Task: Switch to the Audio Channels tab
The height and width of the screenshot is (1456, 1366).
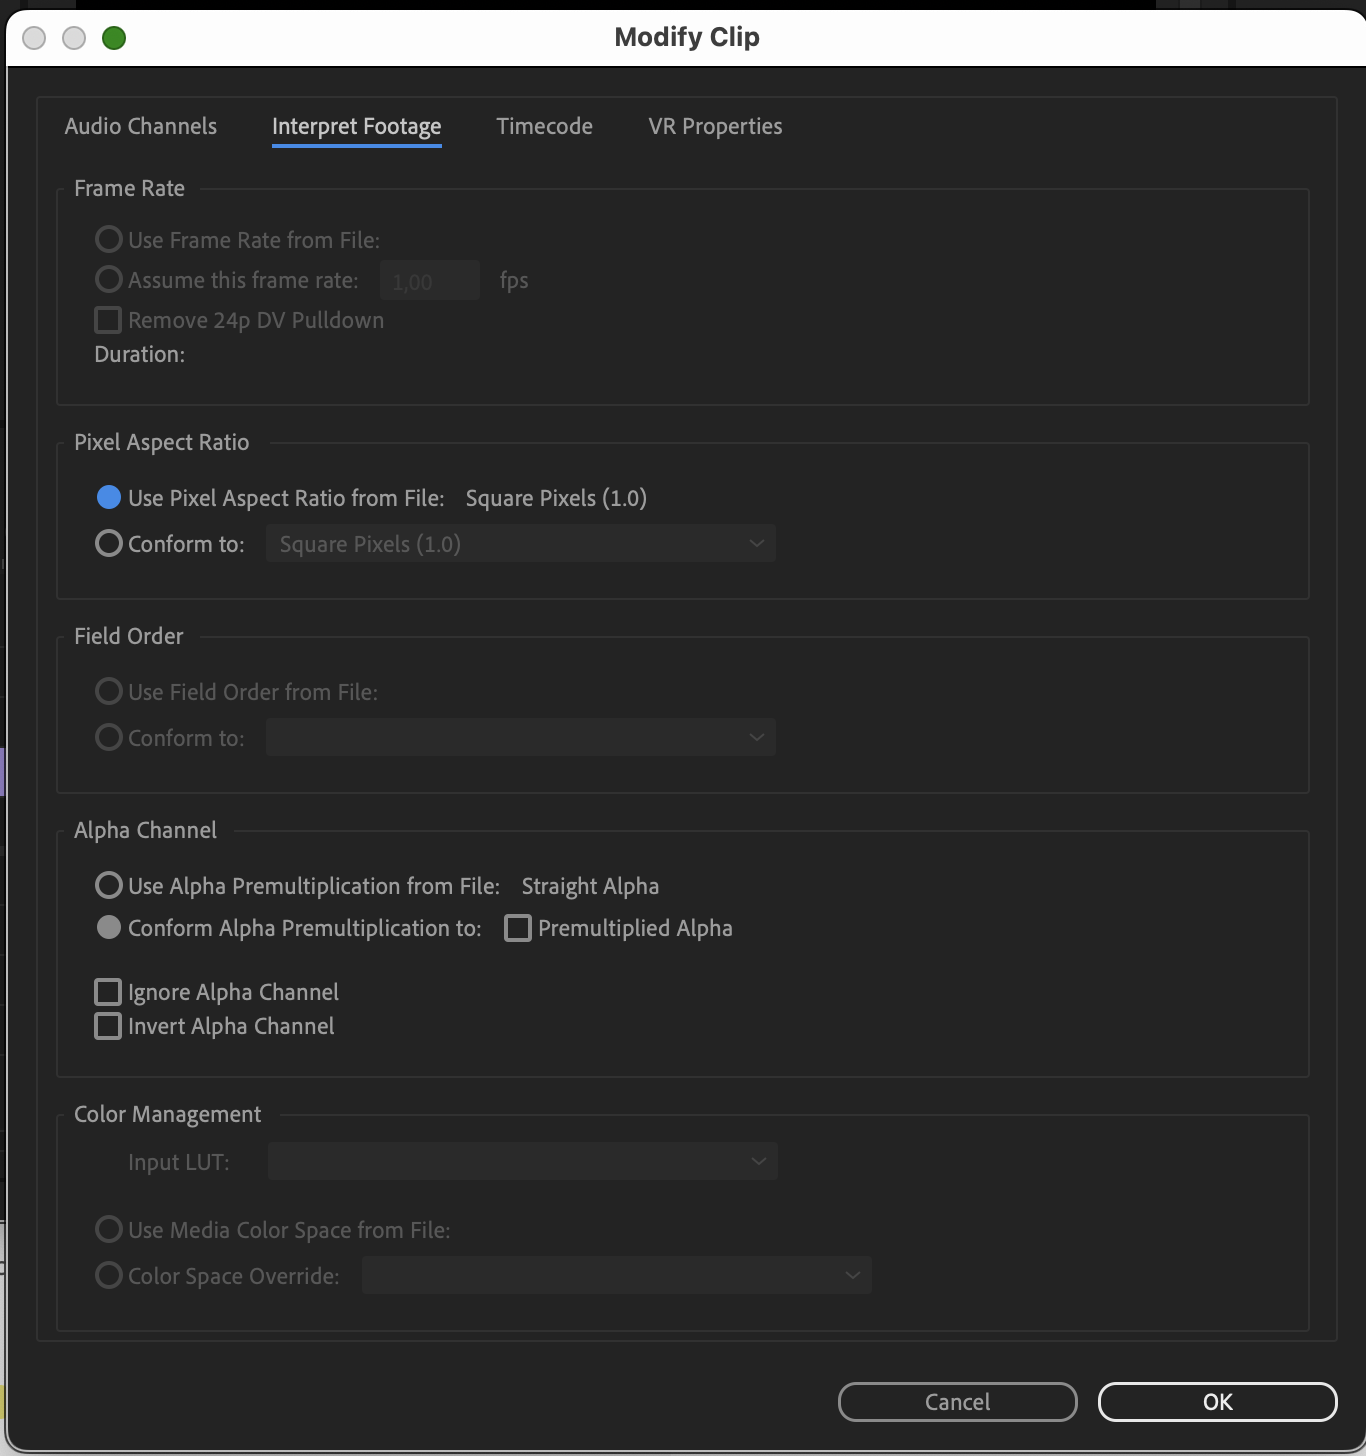Action: (x=140, y=126)
